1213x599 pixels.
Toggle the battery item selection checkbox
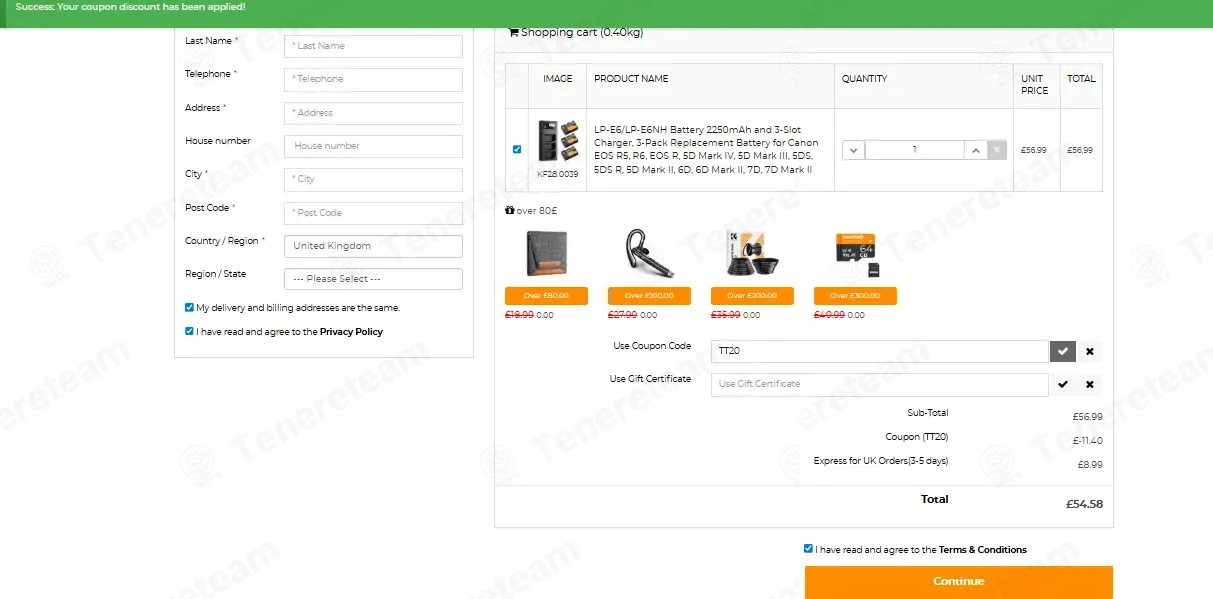point(517,149)
